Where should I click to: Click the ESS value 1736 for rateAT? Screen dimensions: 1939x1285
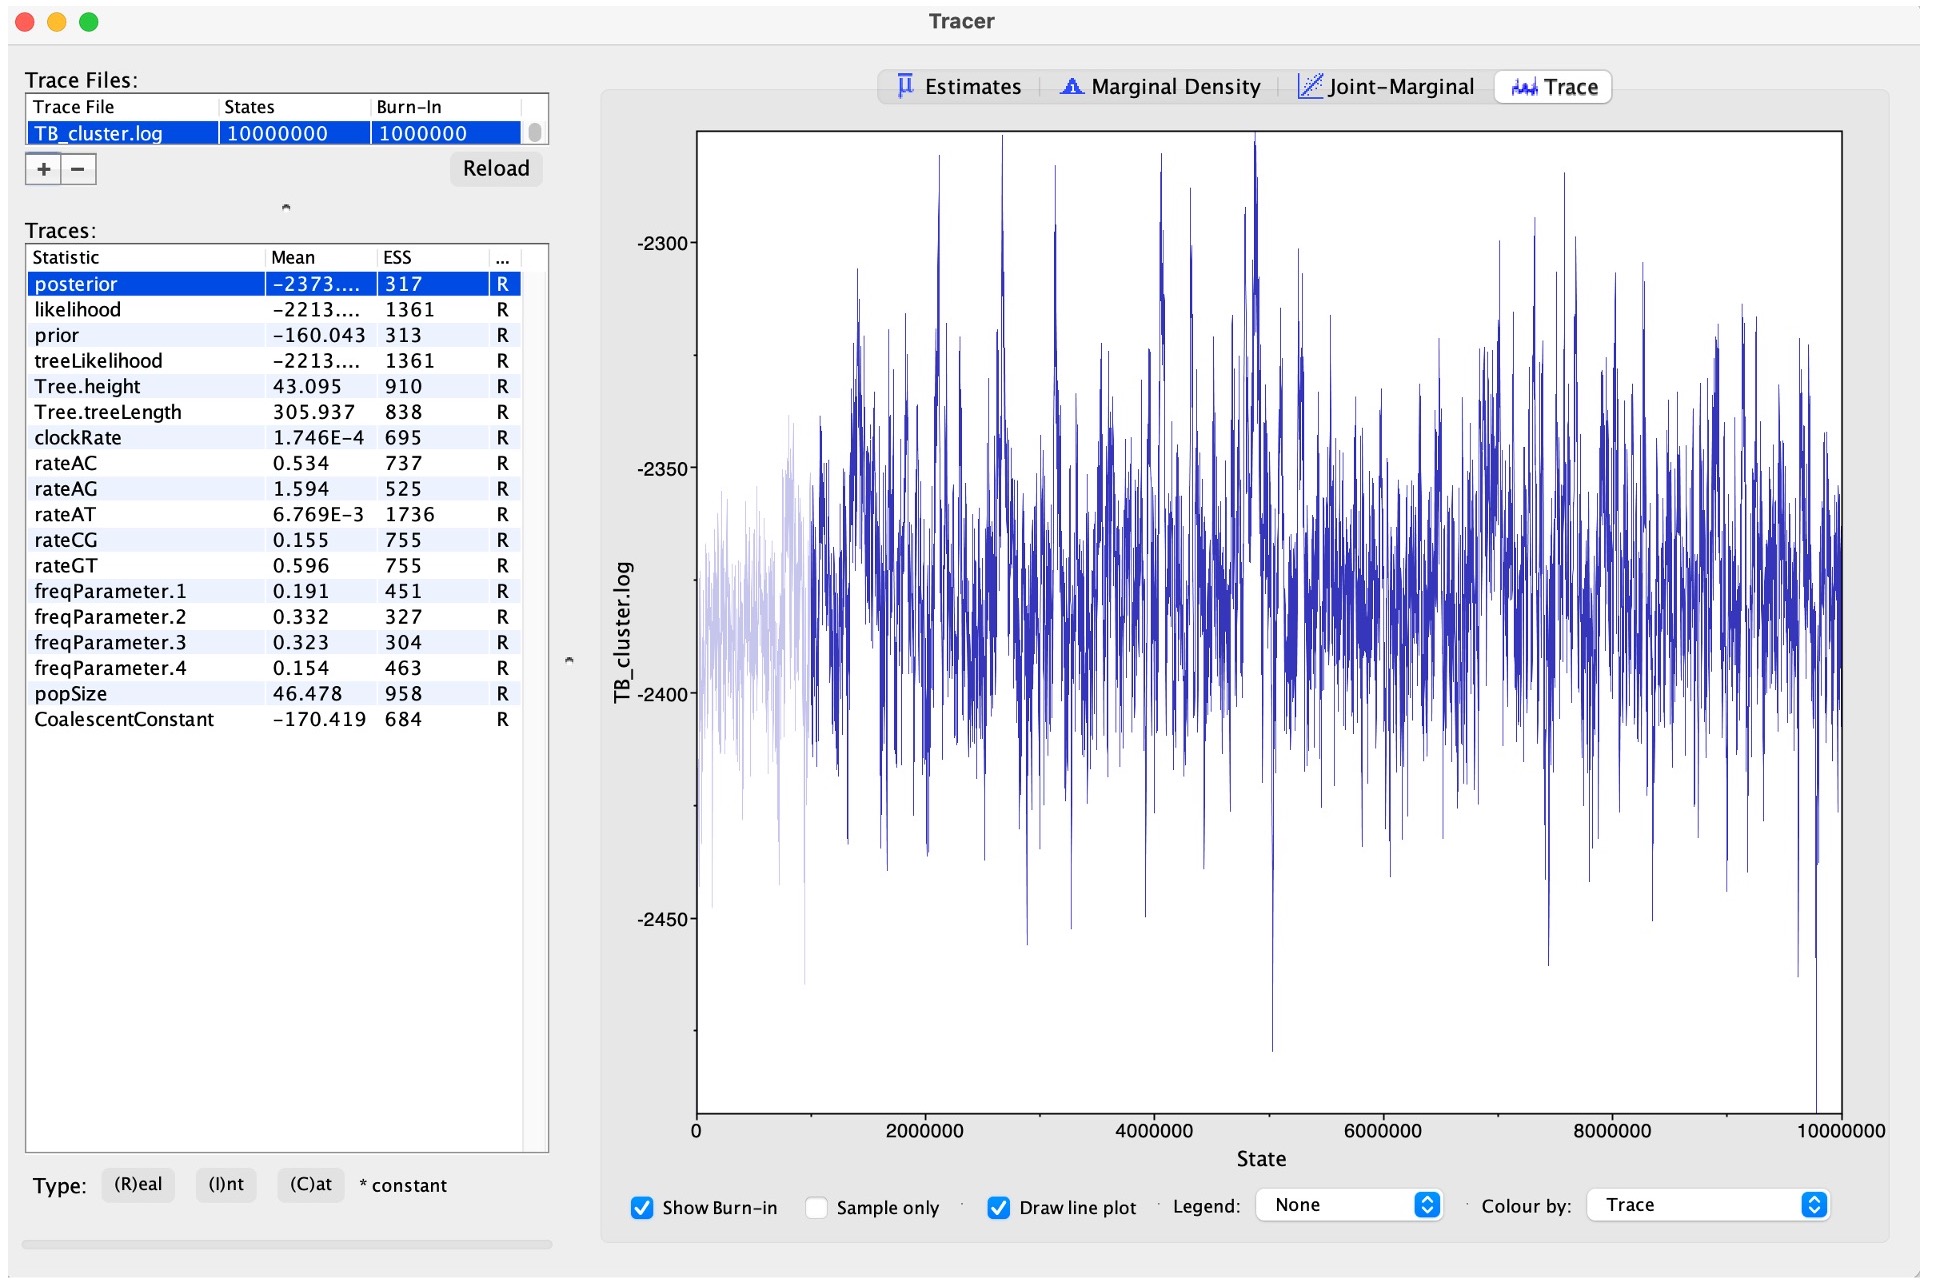tap(410, 515)
